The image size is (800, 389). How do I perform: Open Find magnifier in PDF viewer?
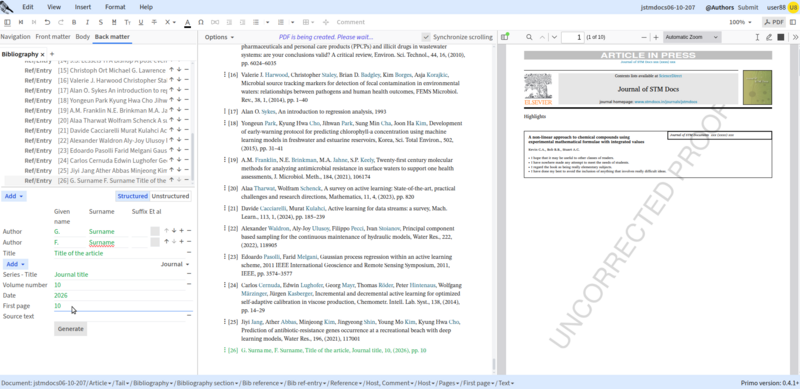(529, 37)
